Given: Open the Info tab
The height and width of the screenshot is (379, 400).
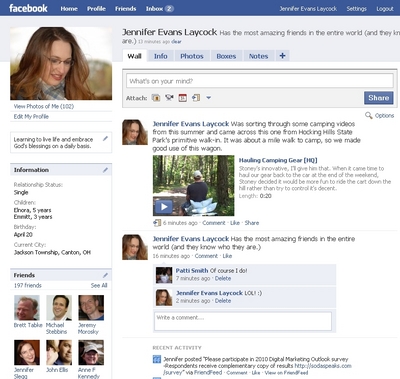Looking at the screenshot, I should [x=161, y=56].
